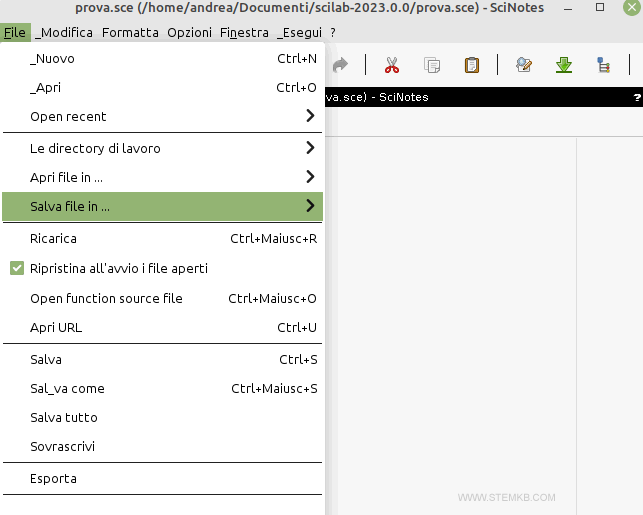Click the question mark help icon on black bar

pyautogui.click(x=636, y=98)
